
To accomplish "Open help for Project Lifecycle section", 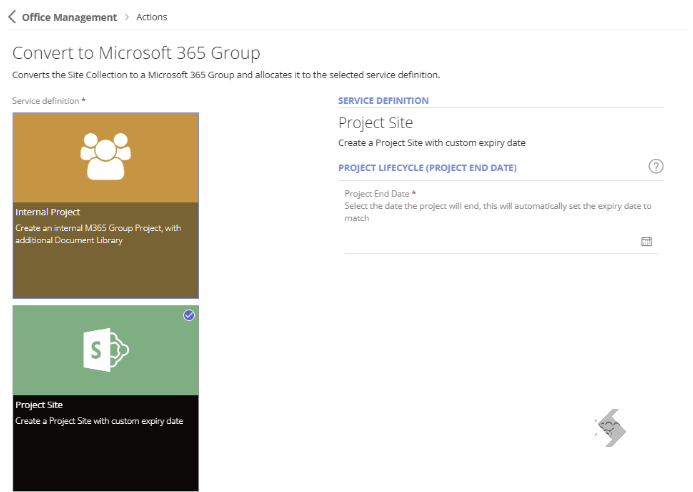I will (656, 167).
